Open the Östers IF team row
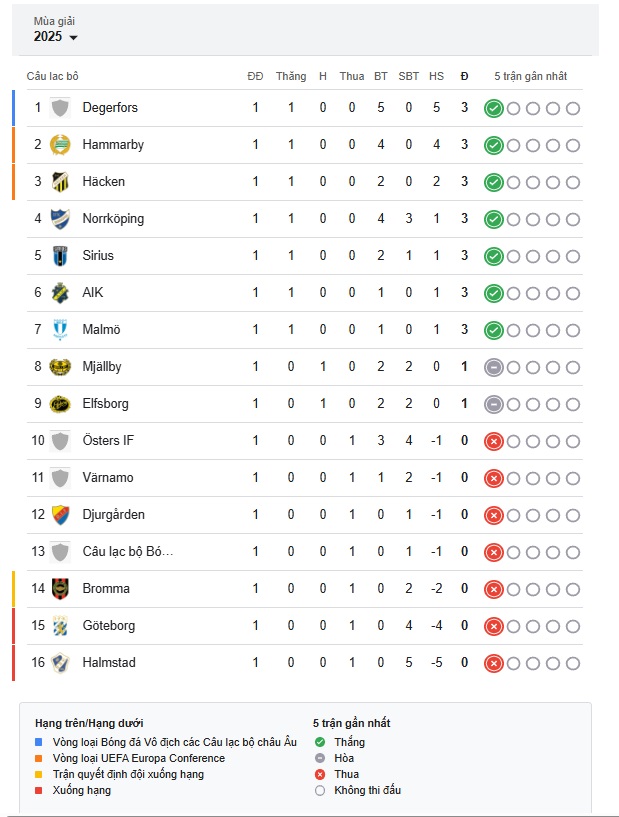Viewport: 619px width, 817px height. point(305,441)
